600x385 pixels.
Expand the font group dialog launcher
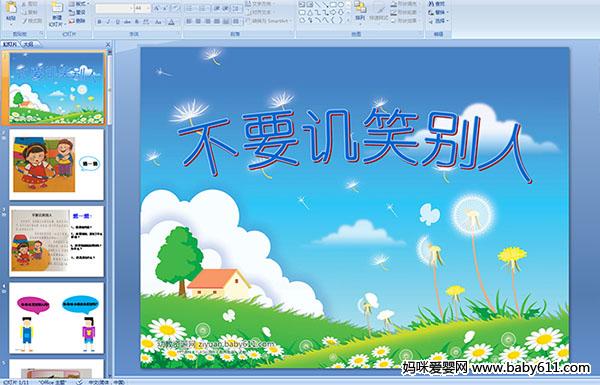click(x=178, y=34)
